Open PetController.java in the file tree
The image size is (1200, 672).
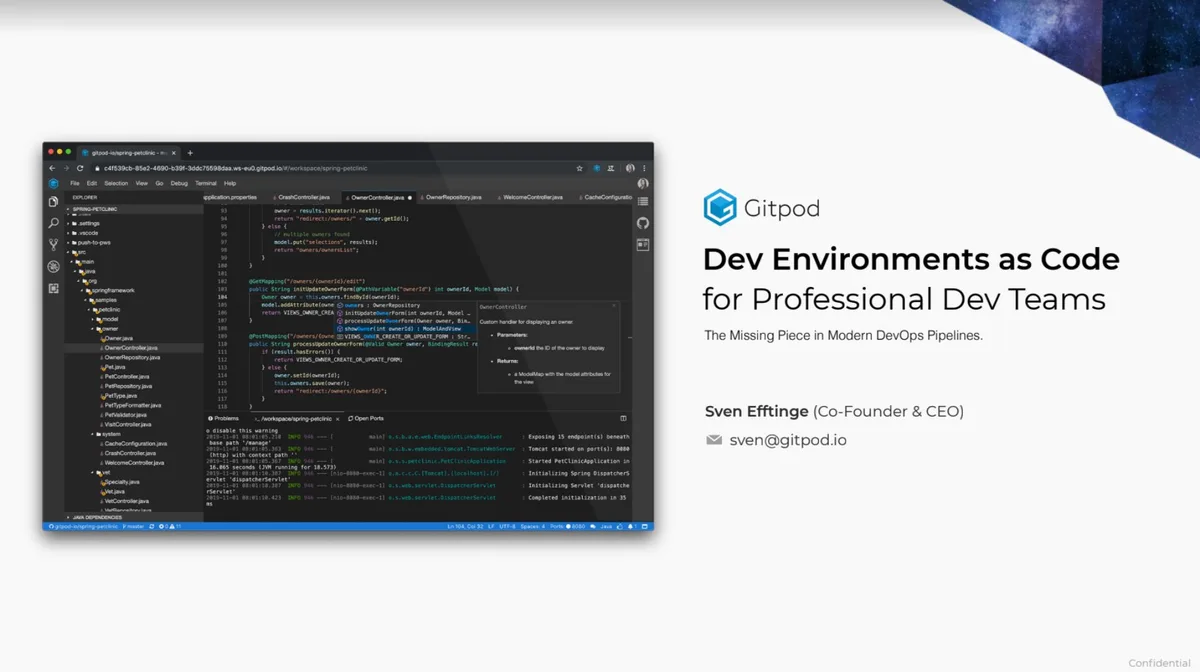[127, 376]
